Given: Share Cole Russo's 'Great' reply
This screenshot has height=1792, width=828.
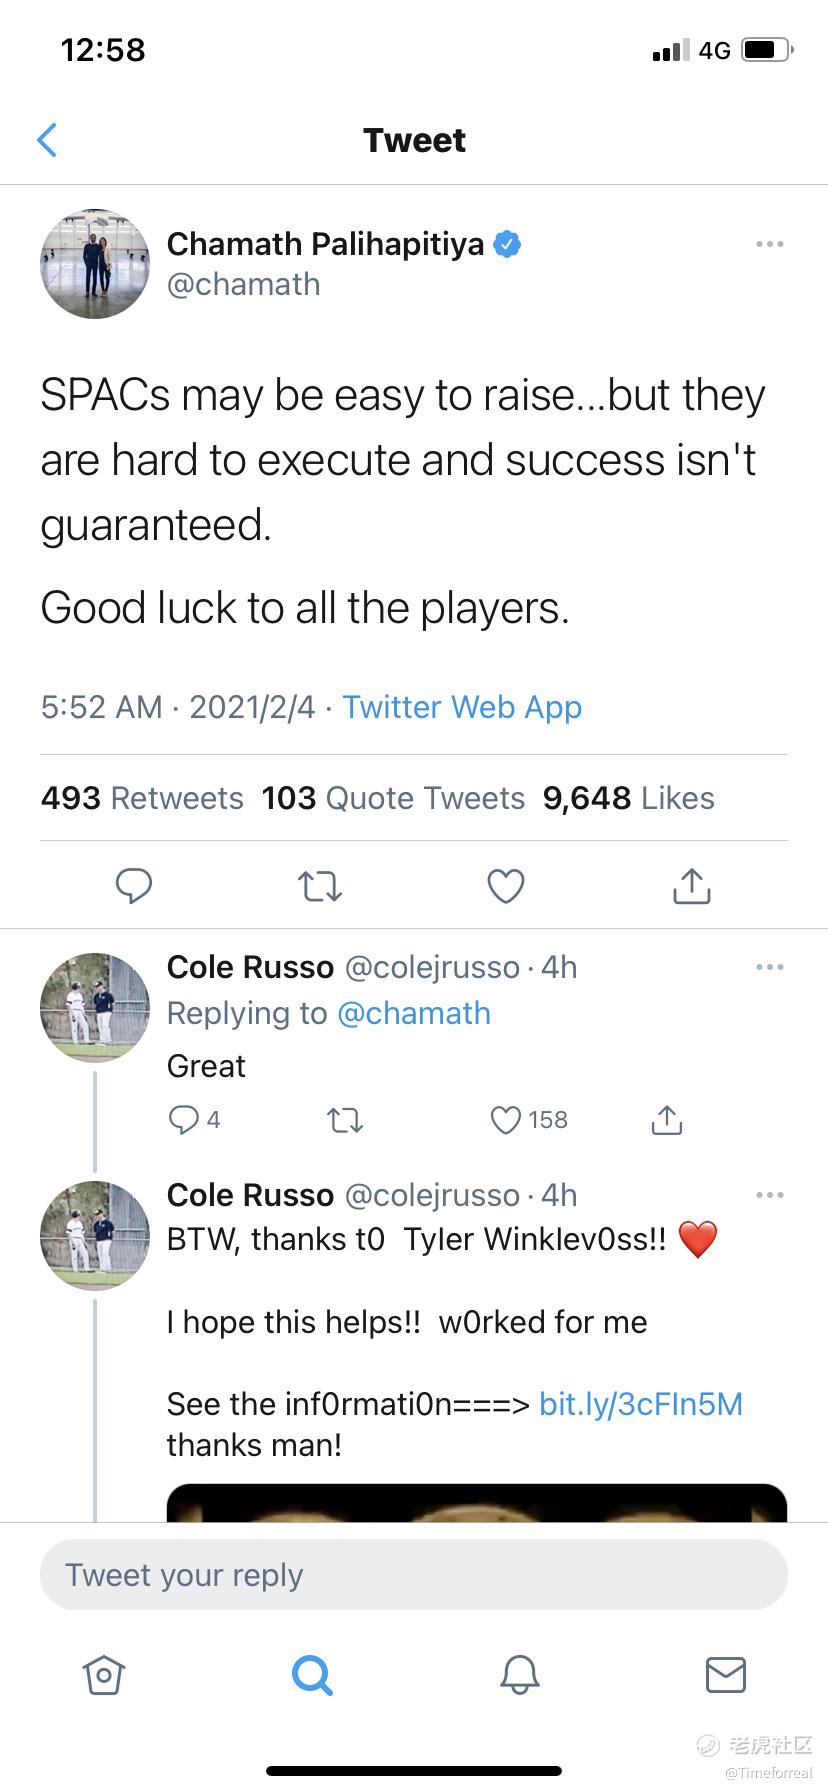Looking at the screenshot, I should click(667, 1120).
